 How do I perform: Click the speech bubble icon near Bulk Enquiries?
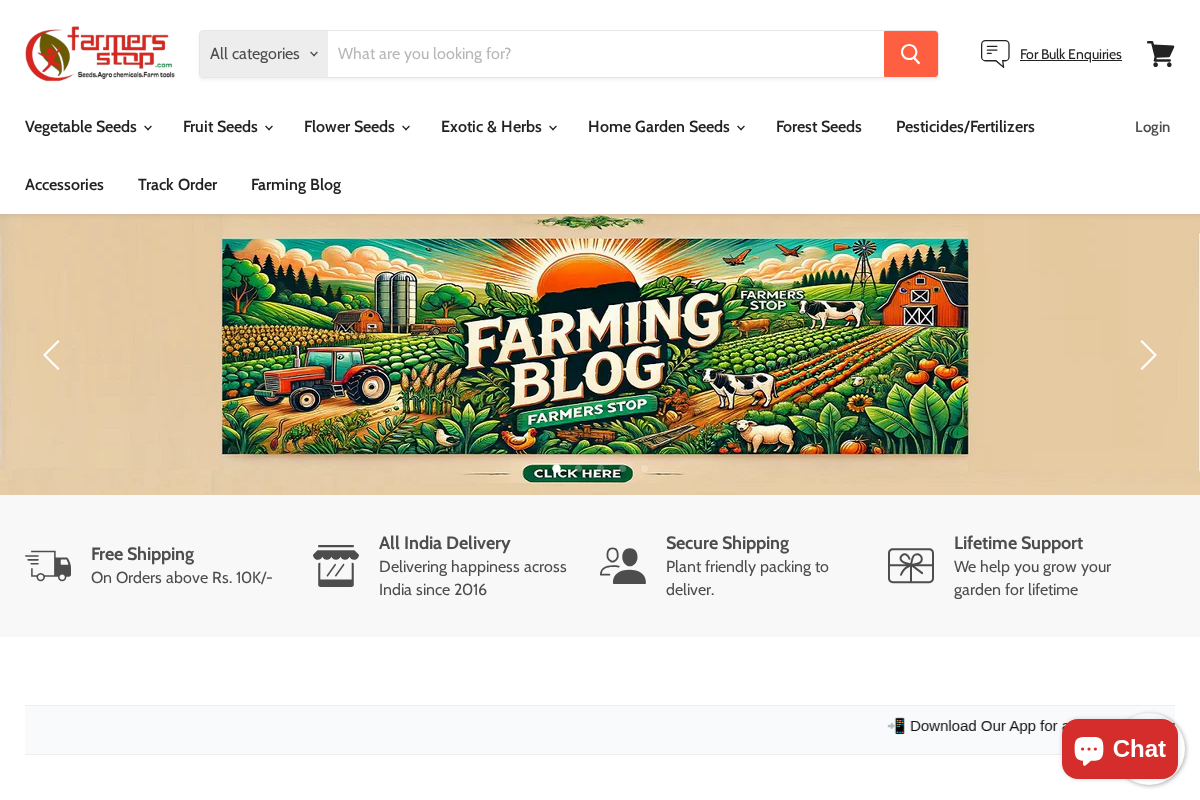[x=994, y=54]
